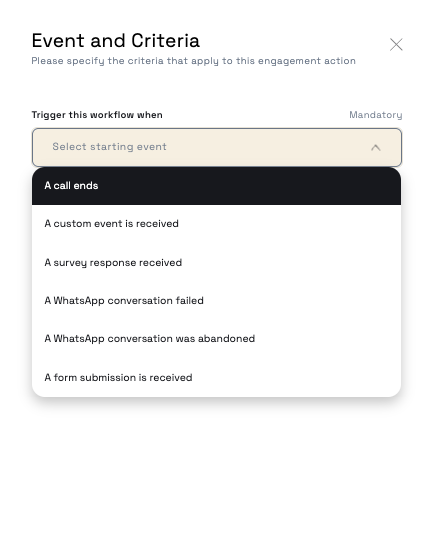Click the Mandatory label
This screenshot has height=550, width=441.
click(375, 115)
